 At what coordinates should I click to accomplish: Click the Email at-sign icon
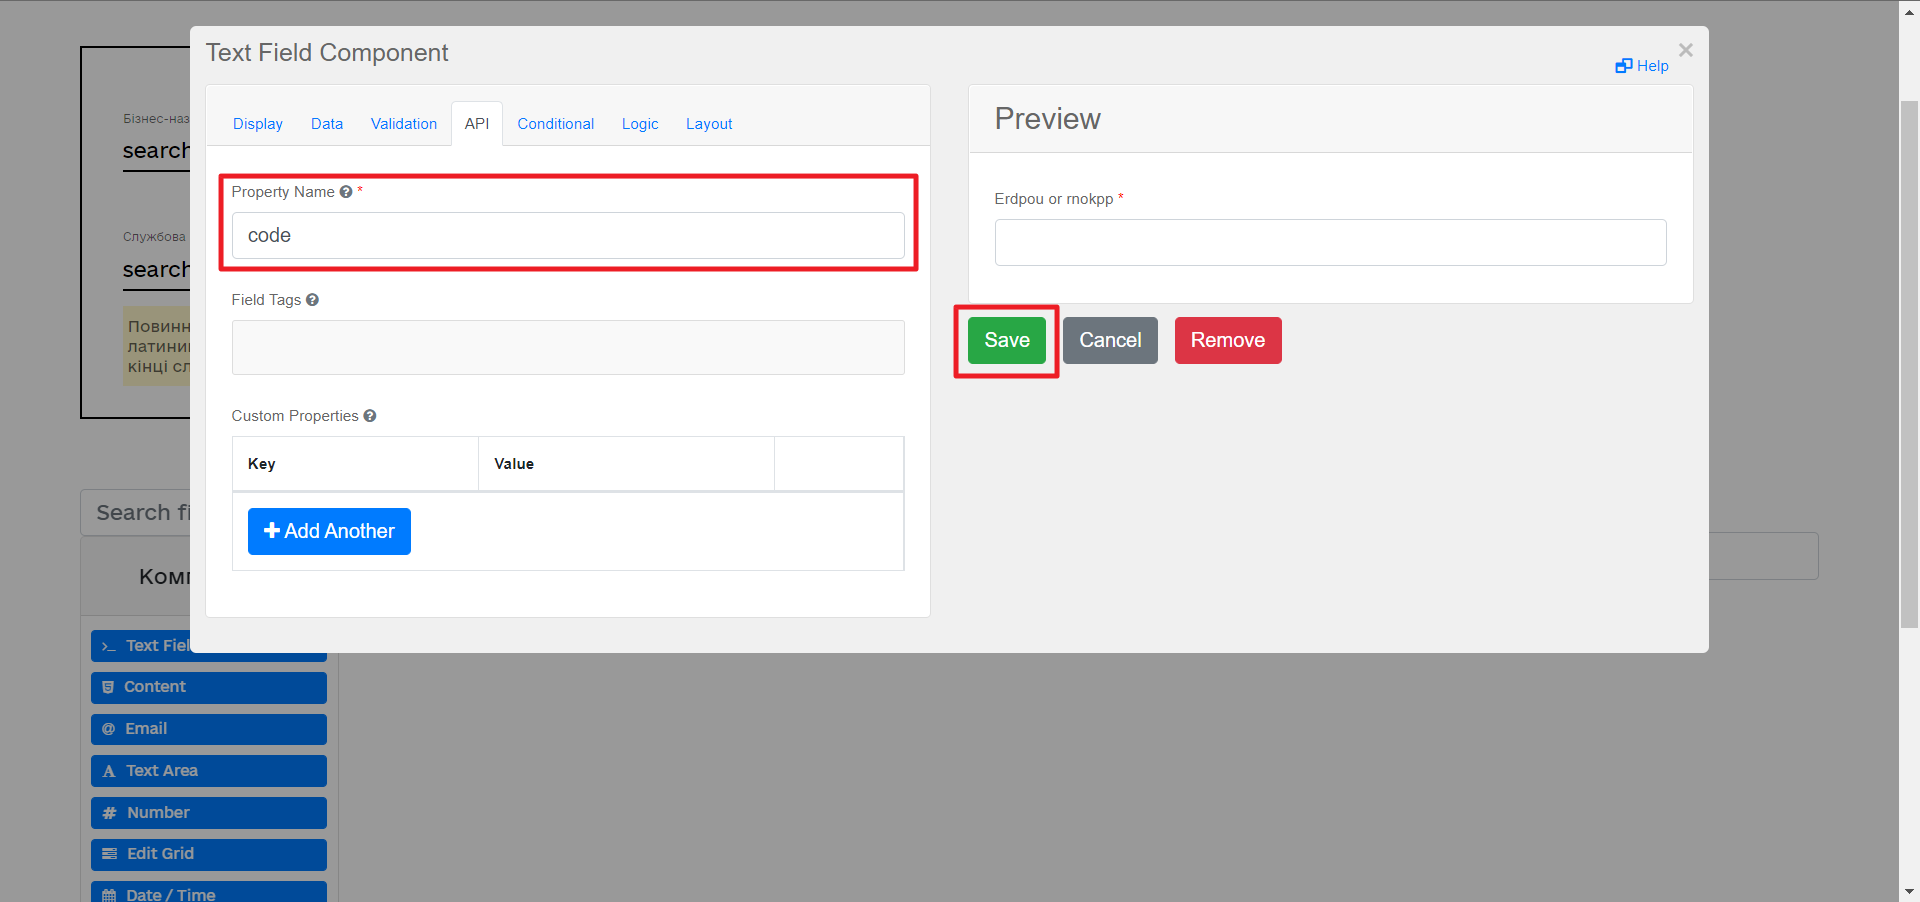coord(109,729)
